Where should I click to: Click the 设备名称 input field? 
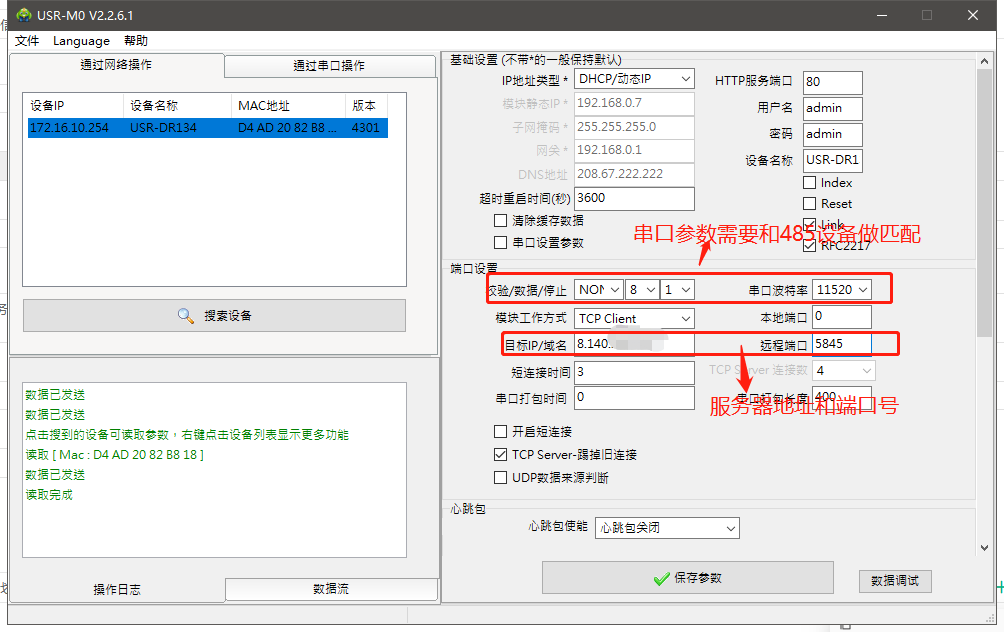point(832,160)
